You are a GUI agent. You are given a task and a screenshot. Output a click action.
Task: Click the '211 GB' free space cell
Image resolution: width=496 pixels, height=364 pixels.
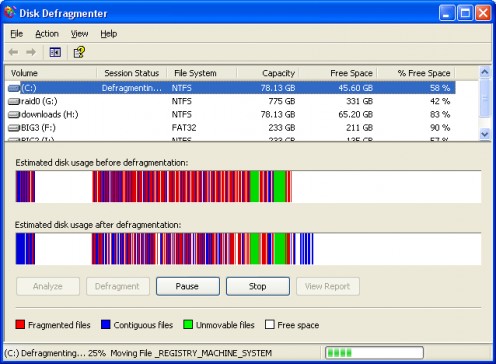(359, 128)
